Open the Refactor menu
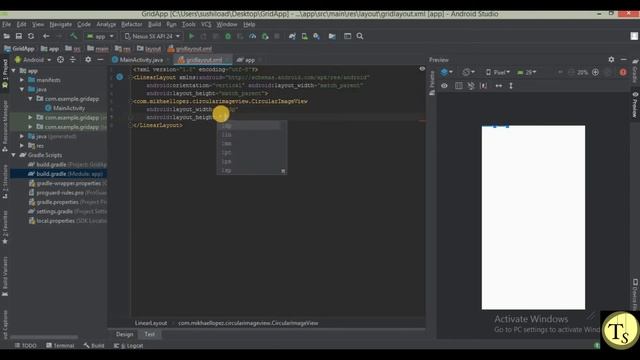This screenshot has width=640, height=360. 131,24
